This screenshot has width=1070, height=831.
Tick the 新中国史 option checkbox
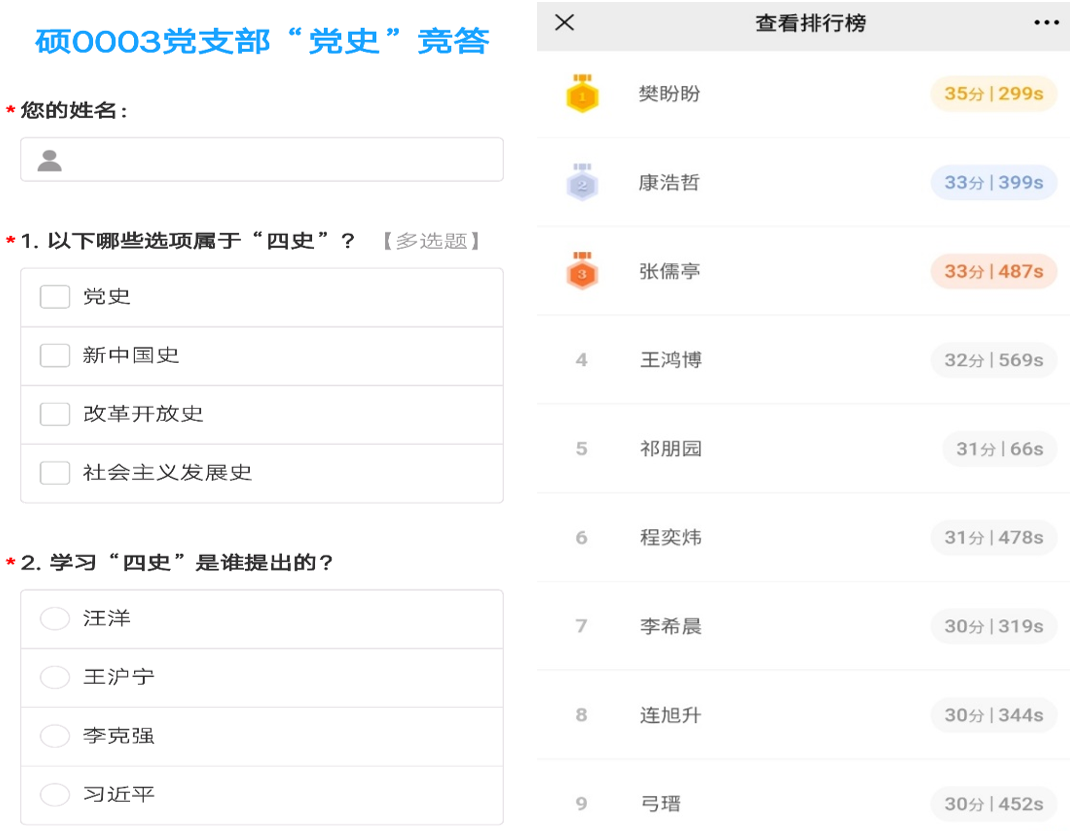coord(55,356)
